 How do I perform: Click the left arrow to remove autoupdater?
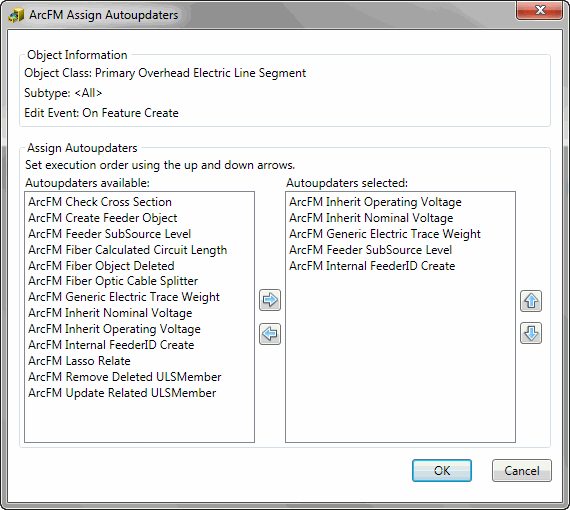(270, 334)
